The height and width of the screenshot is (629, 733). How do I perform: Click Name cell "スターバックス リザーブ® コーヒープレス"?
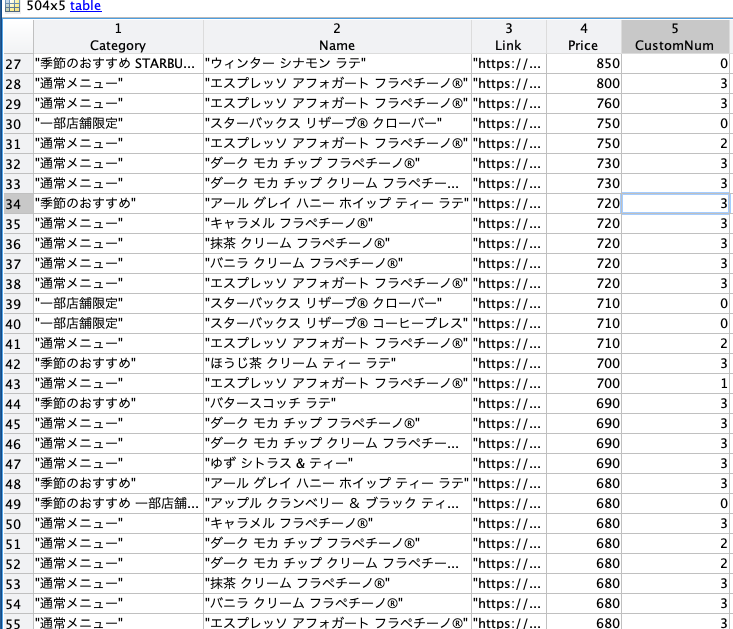tap(337, 324)
